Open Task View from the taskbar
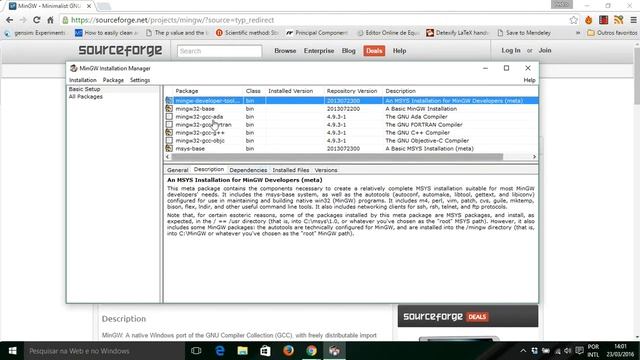Image resolution: width=640 pixels, height=360 pixels. point(196,351)
